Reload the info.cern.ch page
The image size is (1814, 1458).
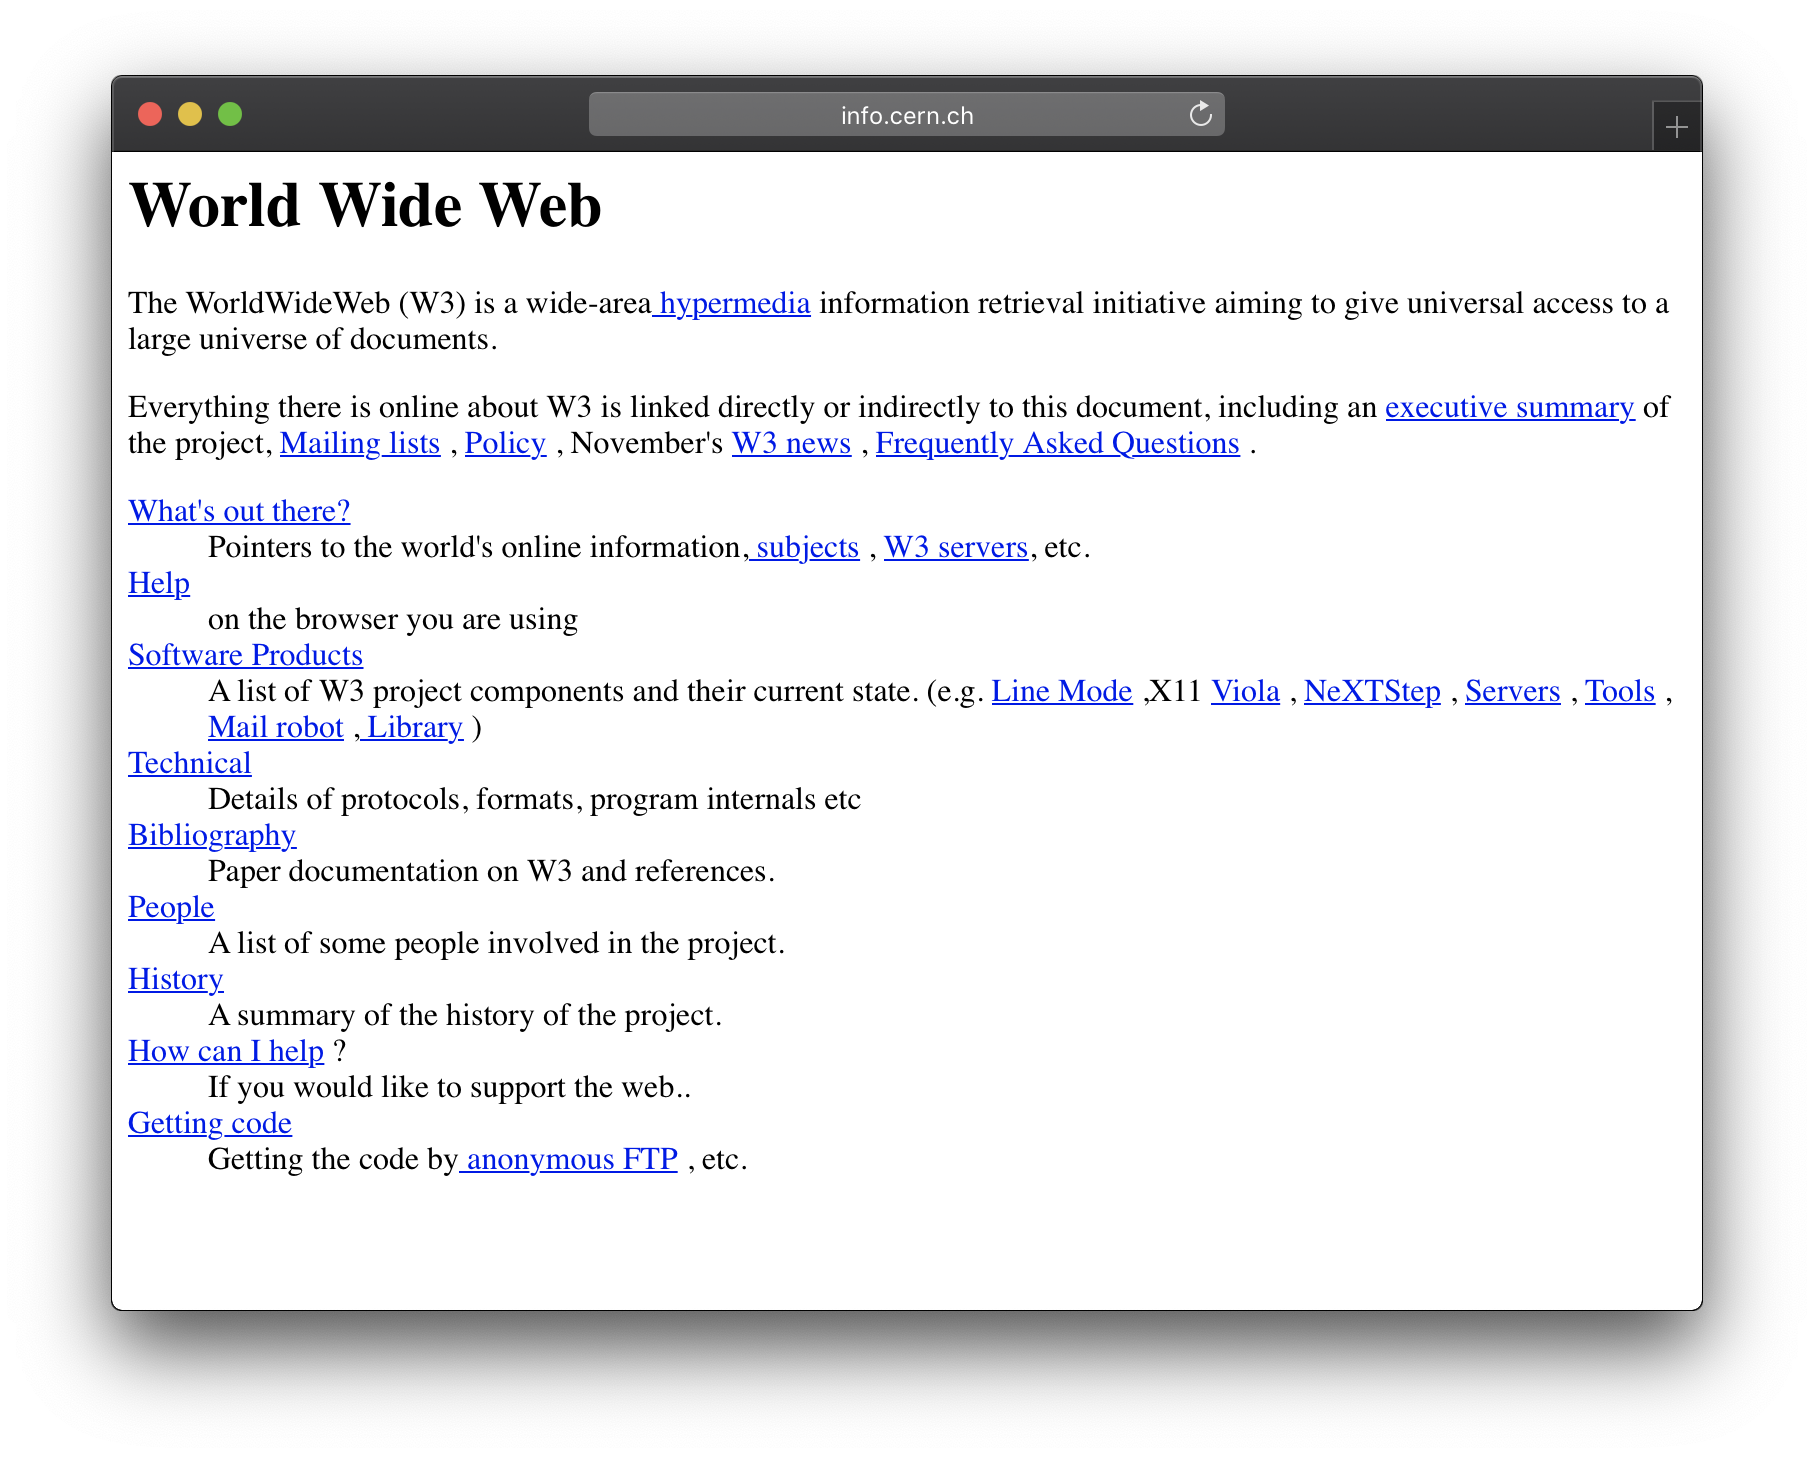click(1201, 114)
